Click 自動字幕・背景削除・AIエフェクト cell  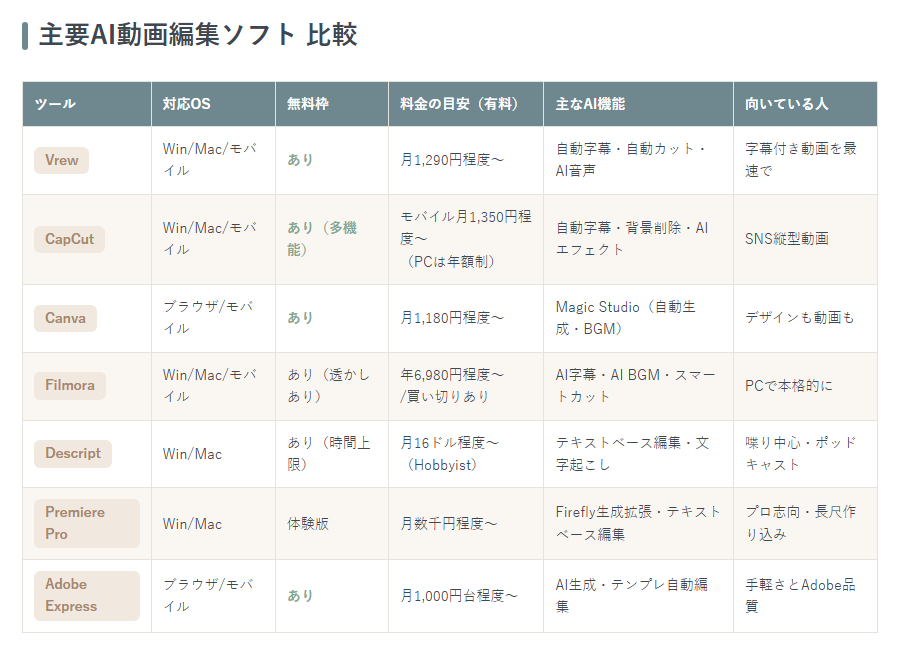tap(638, 239)
